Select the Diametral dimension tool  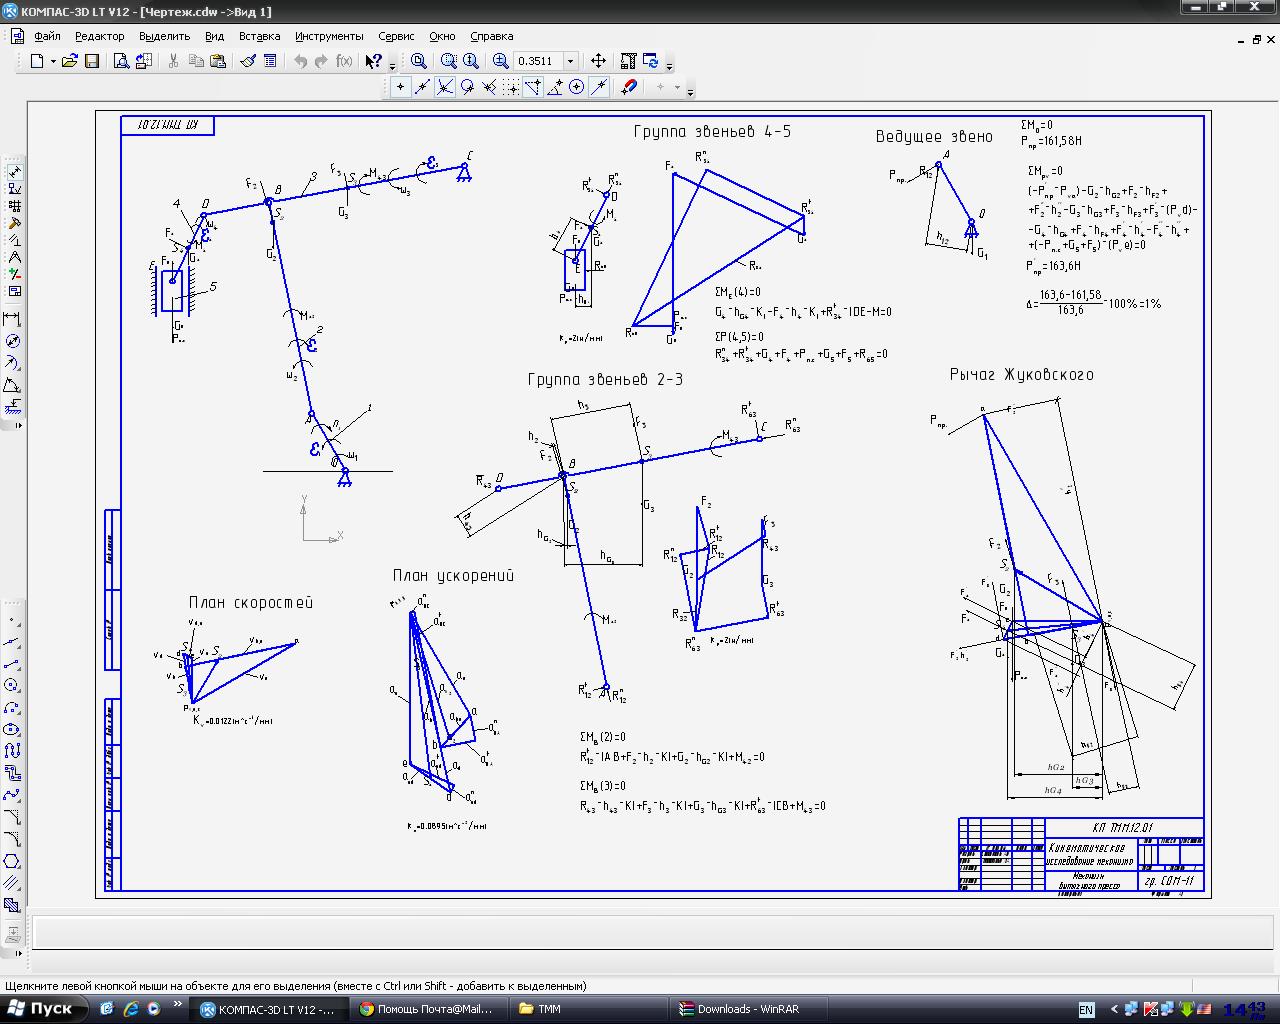12,341
